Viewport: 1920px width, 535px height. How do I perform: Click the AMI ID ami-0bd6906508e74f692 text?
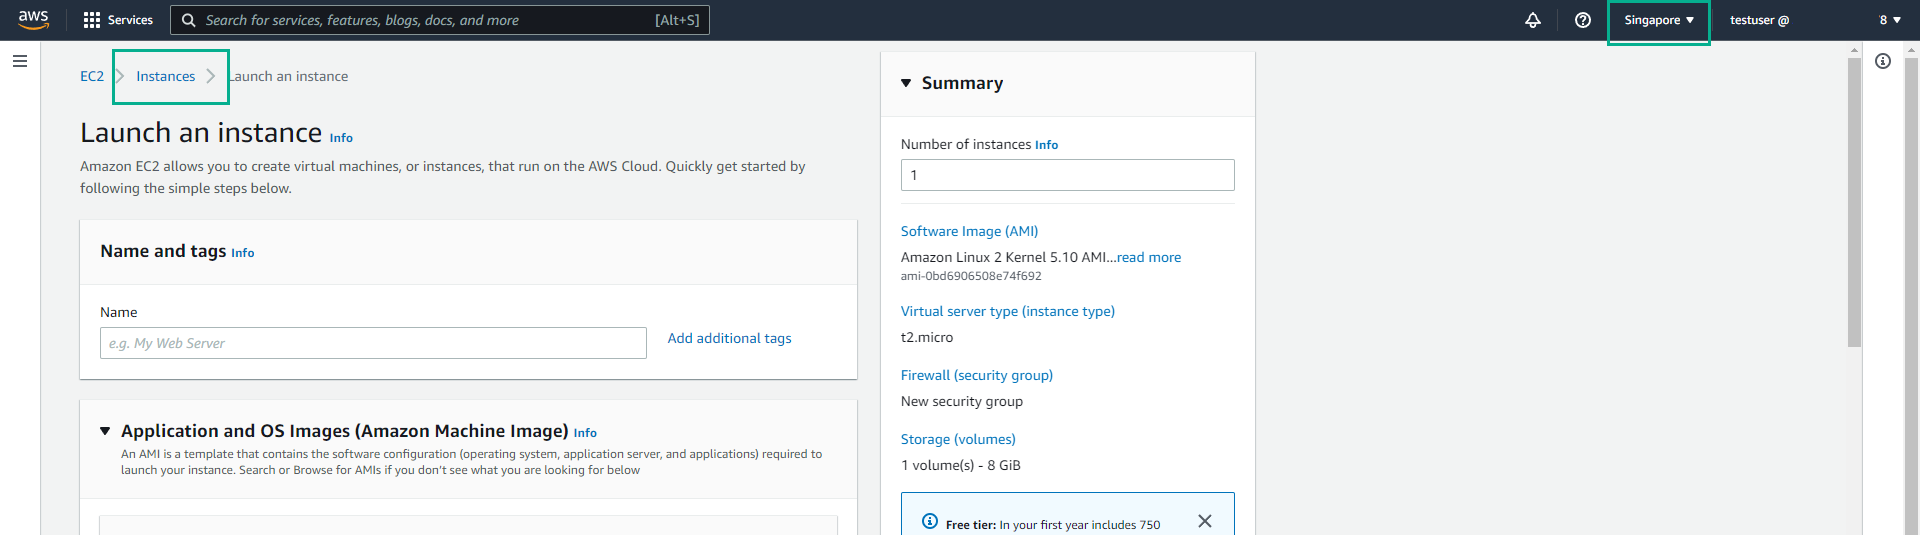coord(971,276)
